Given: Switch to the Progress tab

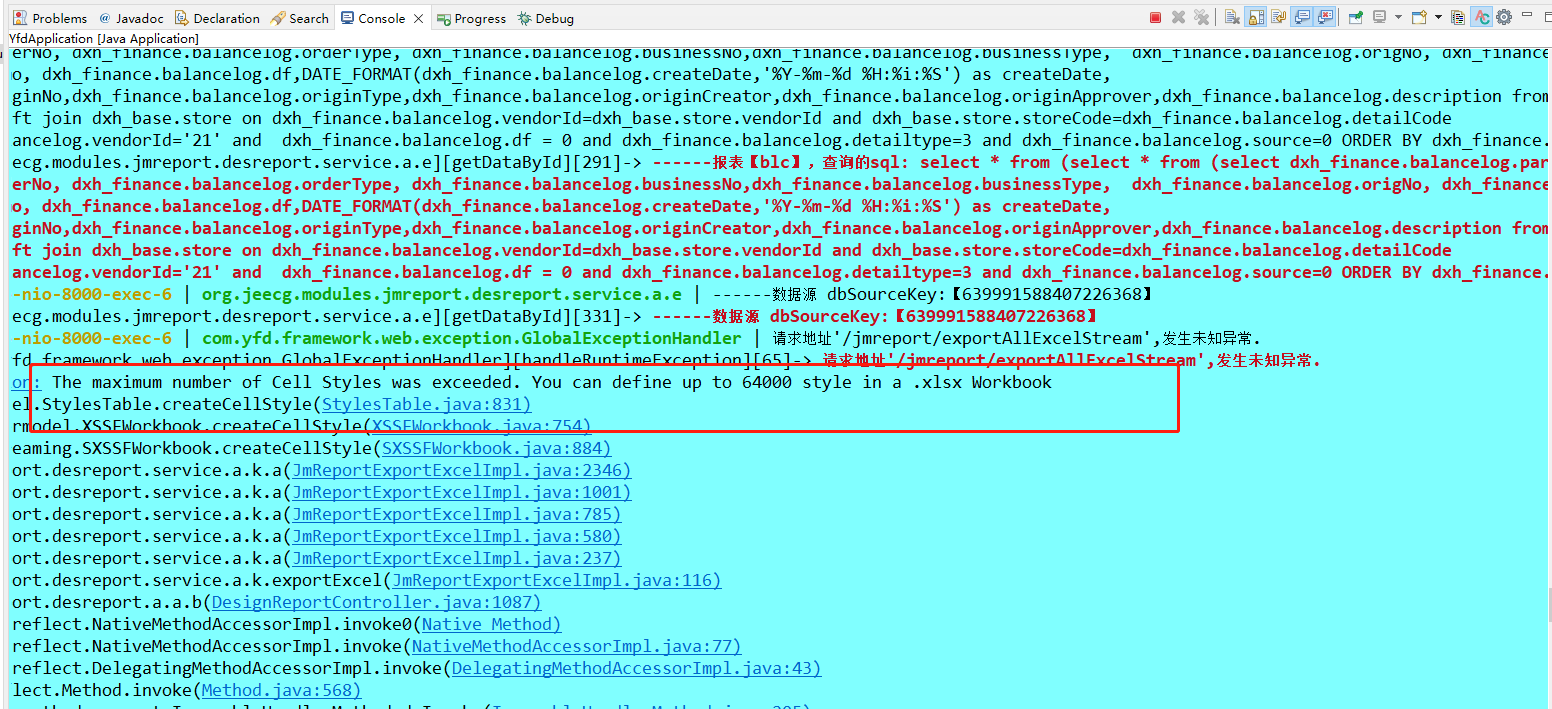Looking at the screenshot, I should point(471,18).
